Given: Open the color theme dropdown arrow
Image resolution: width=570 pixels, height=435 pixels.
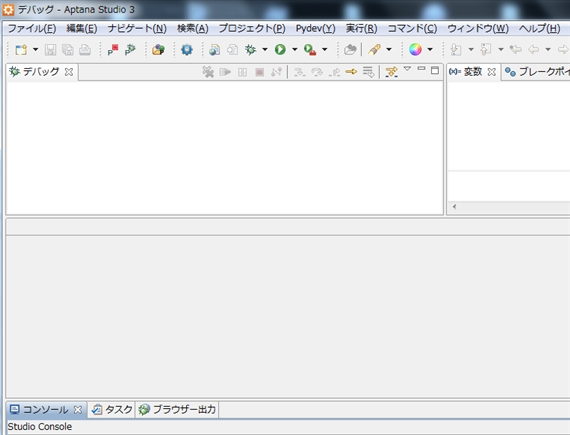Looking at the screenshot, I should 430,49.
